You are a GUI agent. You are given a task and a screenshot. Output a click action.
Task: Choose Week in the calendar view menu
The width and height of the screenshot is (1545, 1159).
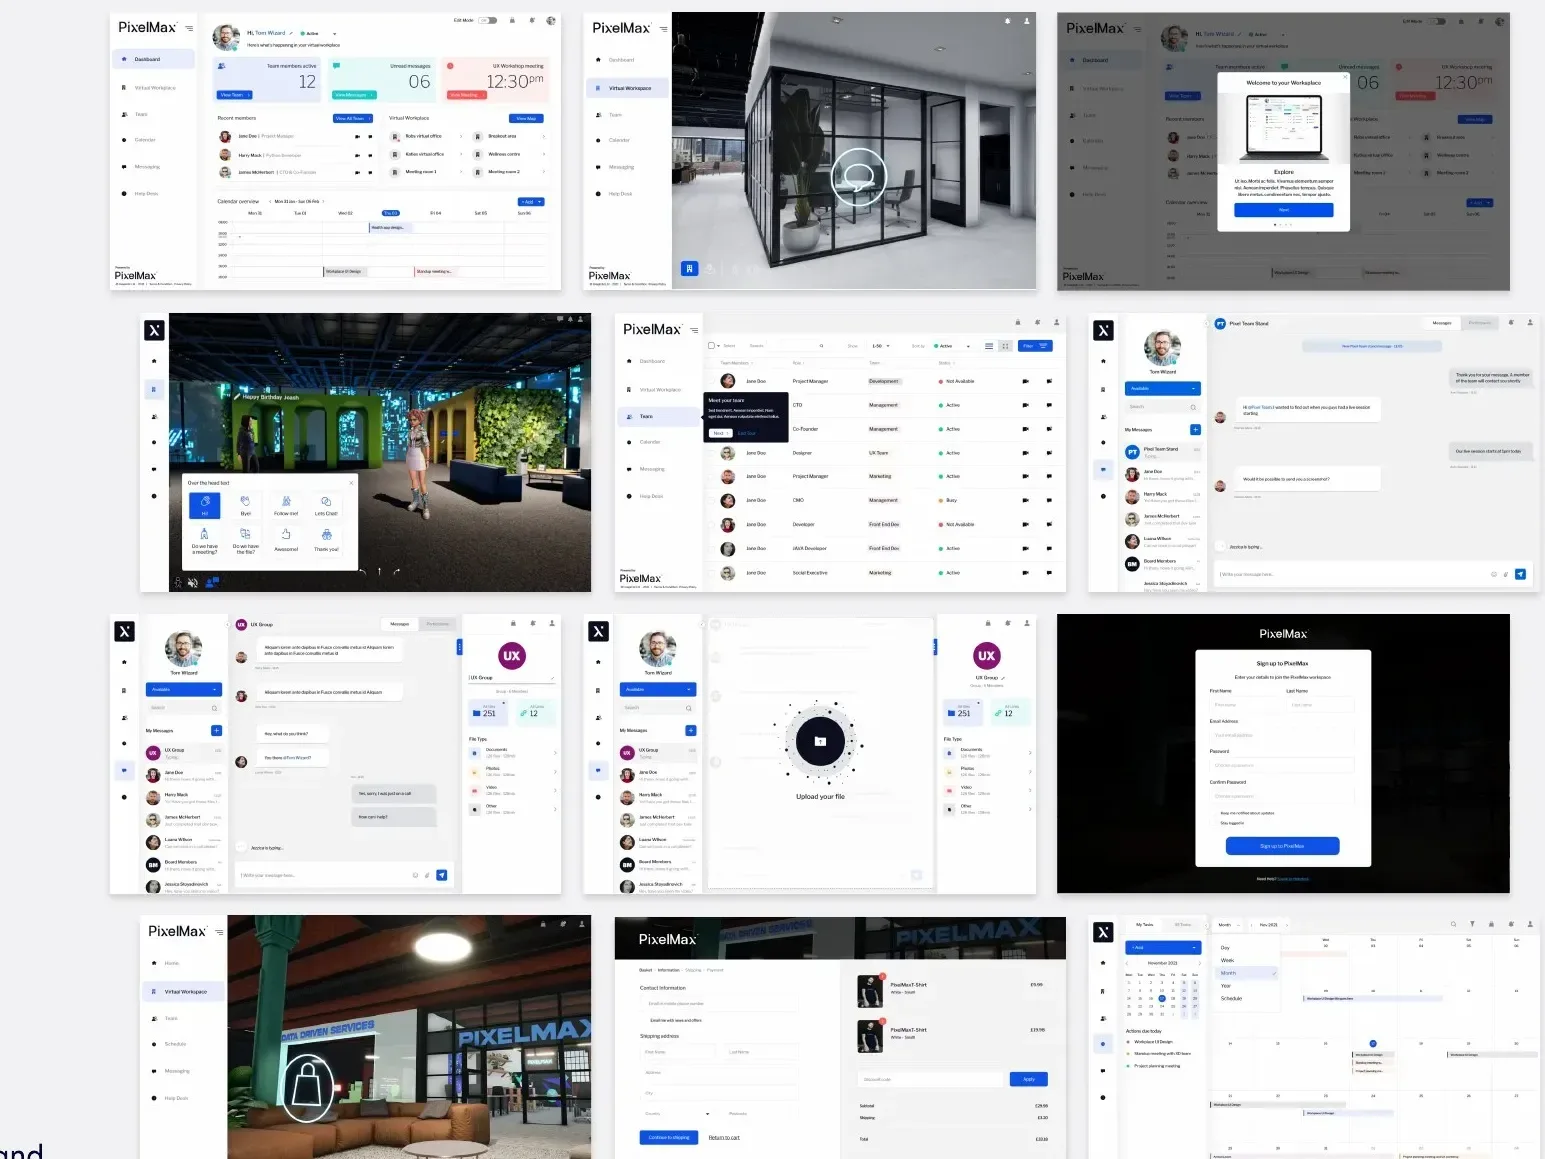click(x=1228, y=960)
